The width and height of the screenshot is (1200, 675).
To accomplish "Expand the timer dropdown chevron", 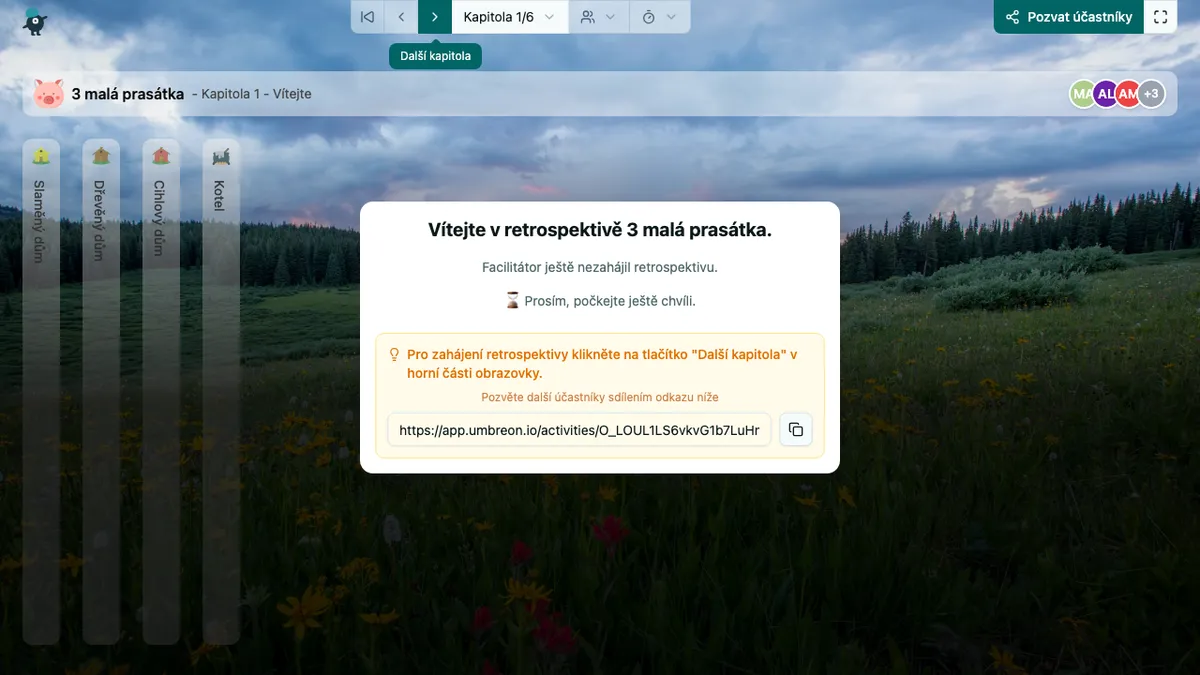I will click(x=673, y=16).
